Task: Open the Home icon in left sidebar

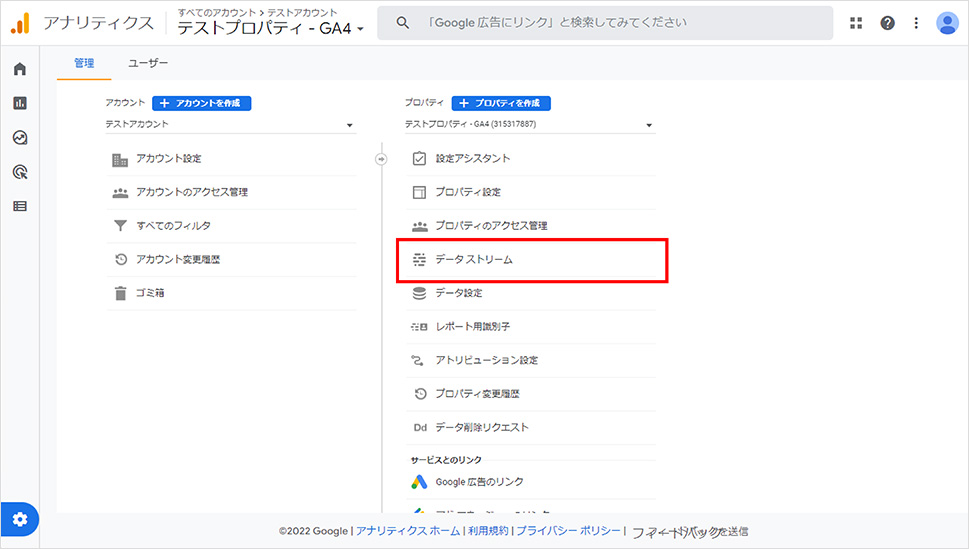Action: [20, 69]
